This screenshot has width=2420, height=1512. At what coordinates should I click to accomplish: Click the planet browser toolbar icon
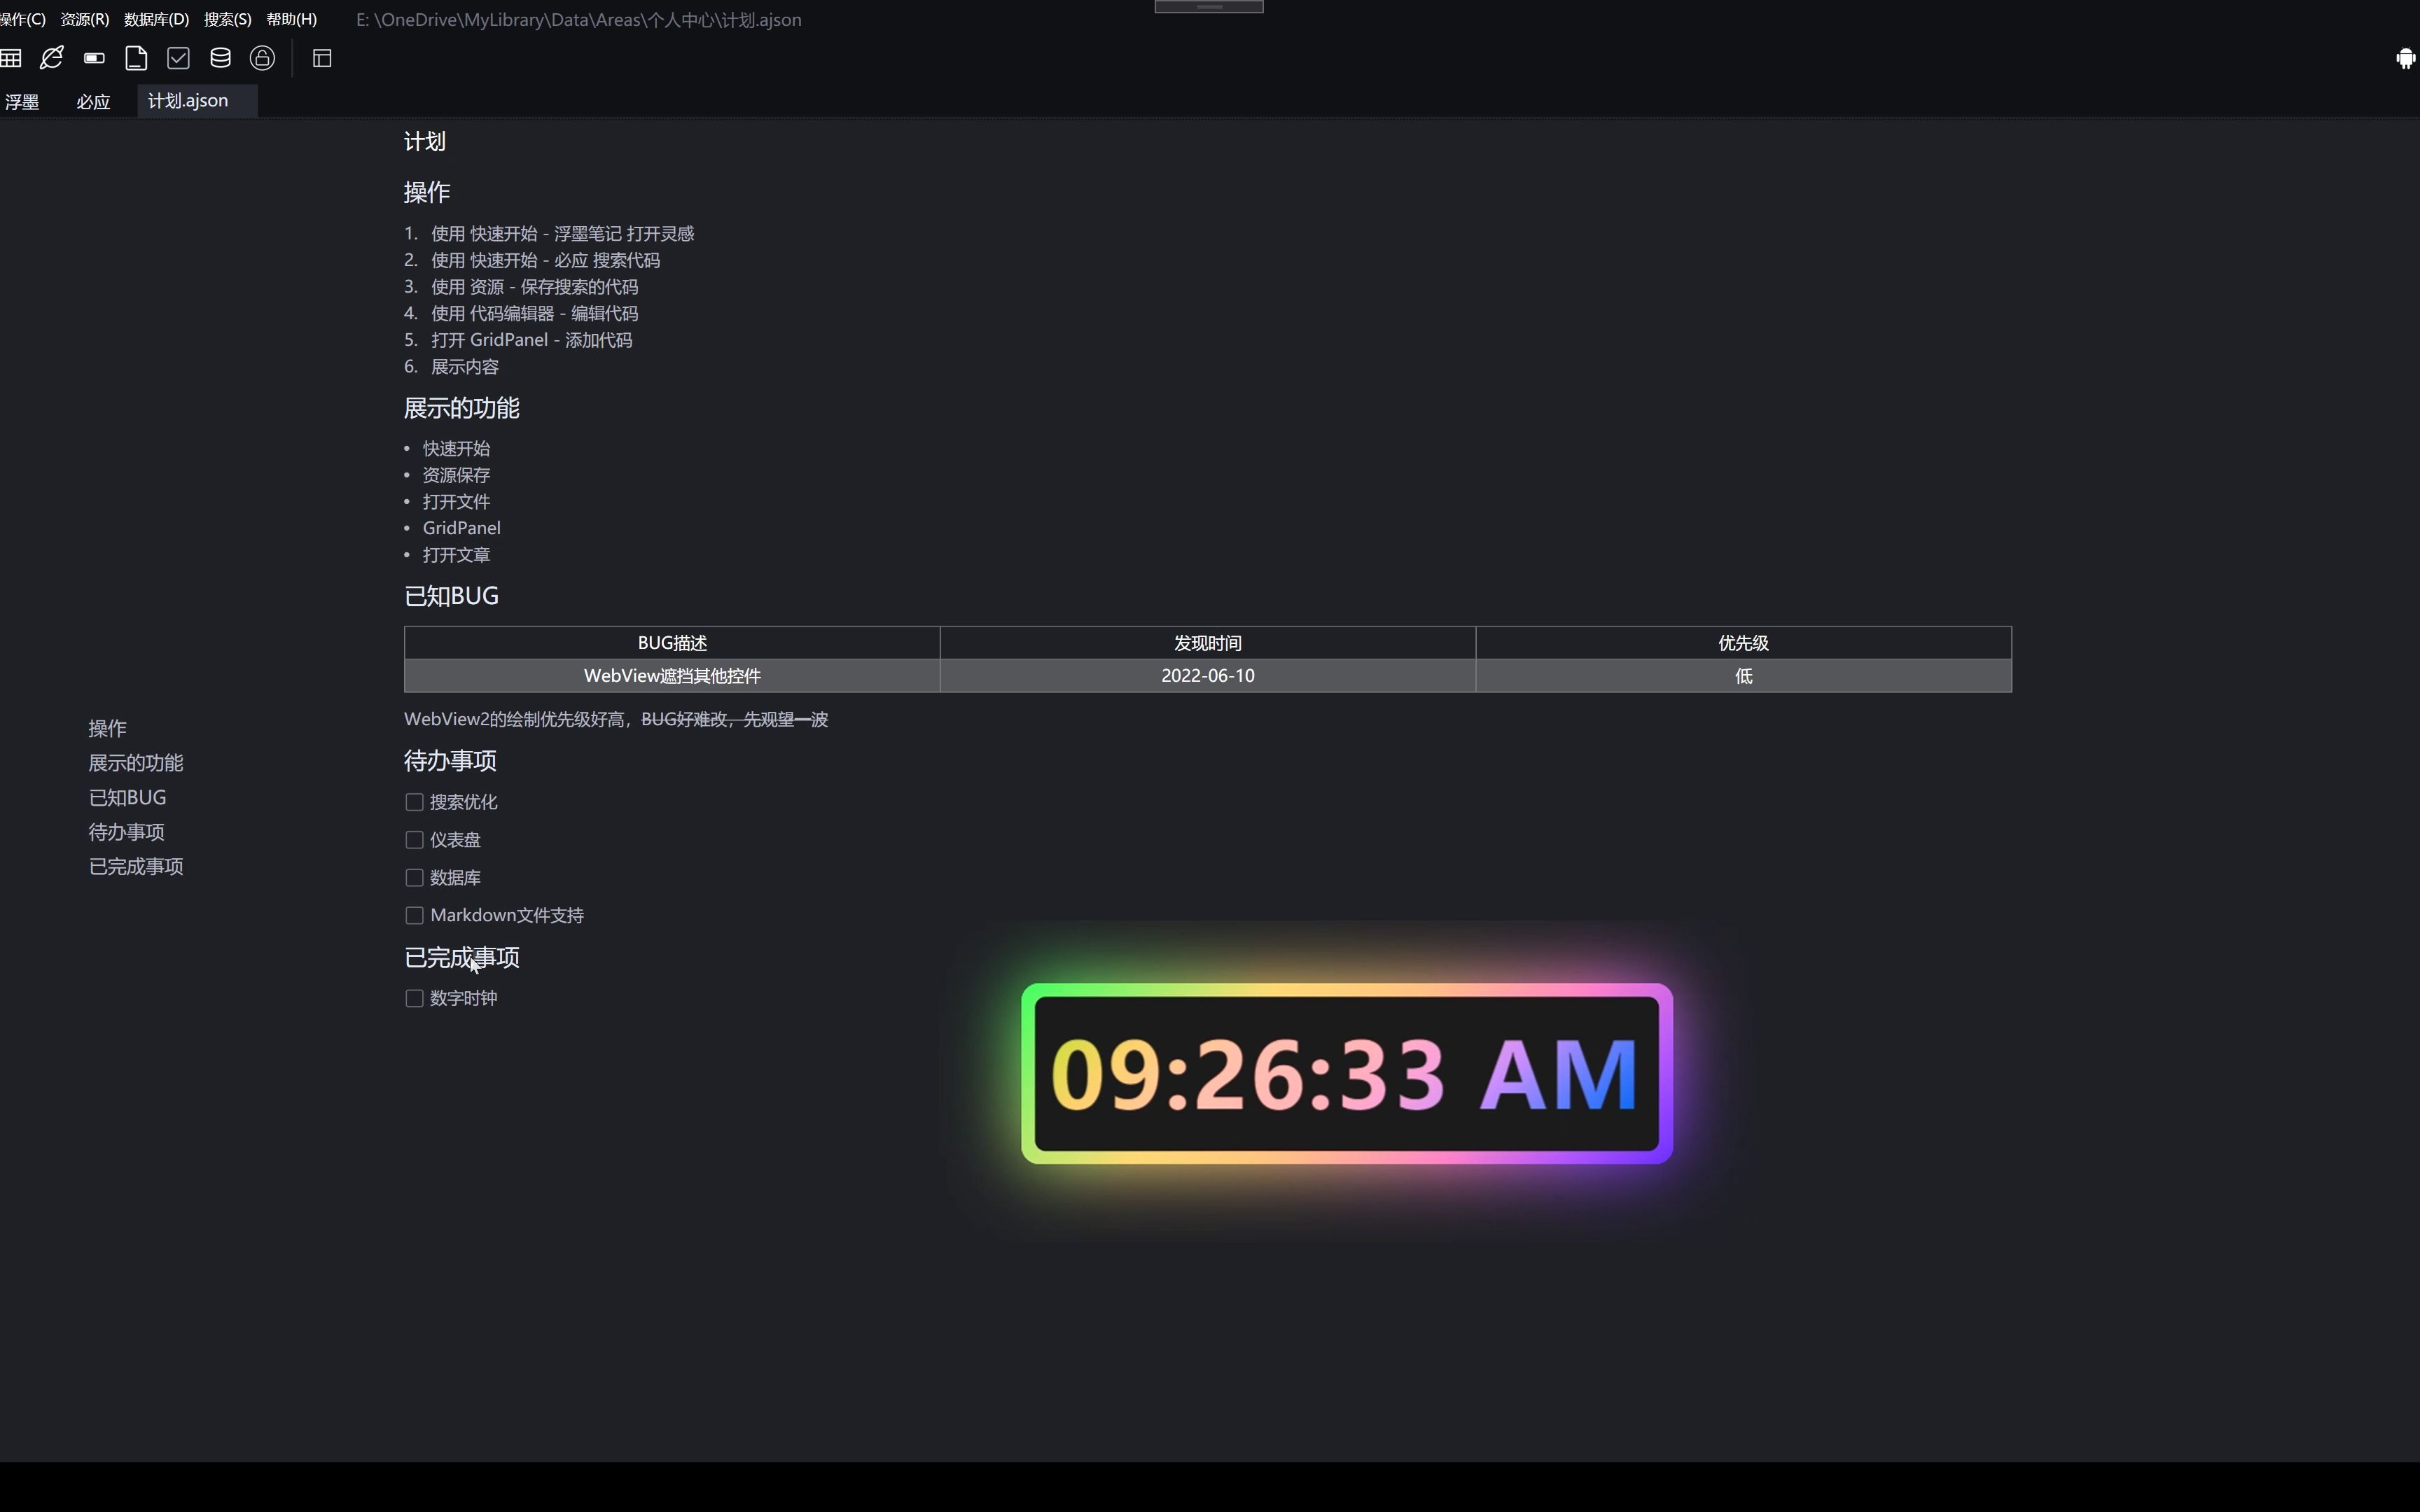52,58
